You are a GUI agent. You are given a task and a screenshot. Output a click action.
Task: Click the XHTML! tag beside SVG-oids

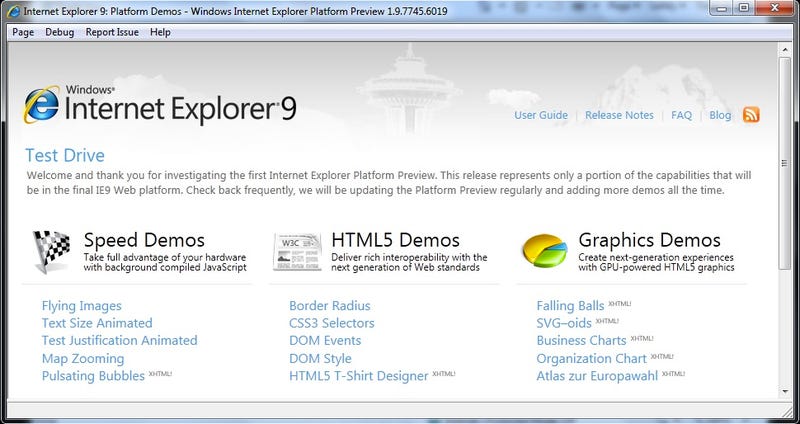(607, 321)
